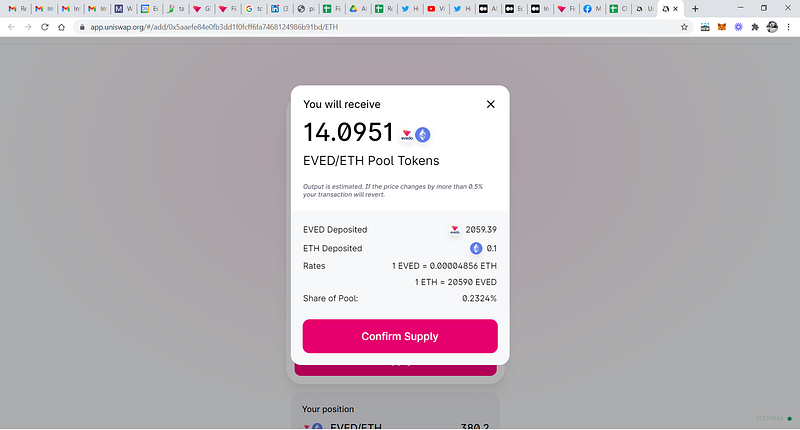Open the Chrome extensions puzzle menu

[x=755, y=27]
